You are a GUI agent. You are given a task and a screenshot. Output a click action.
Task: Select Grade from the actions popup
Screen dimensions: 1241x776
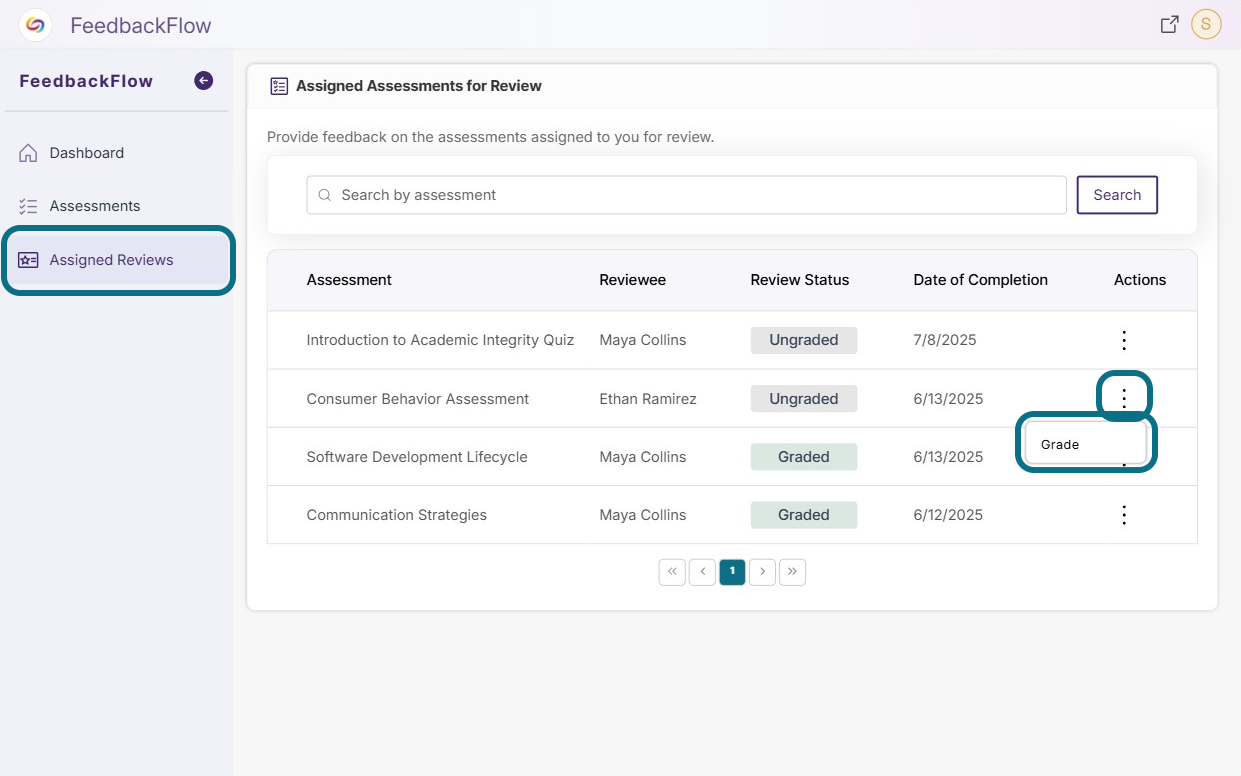pyautogui.click(x=1086, y=444)
